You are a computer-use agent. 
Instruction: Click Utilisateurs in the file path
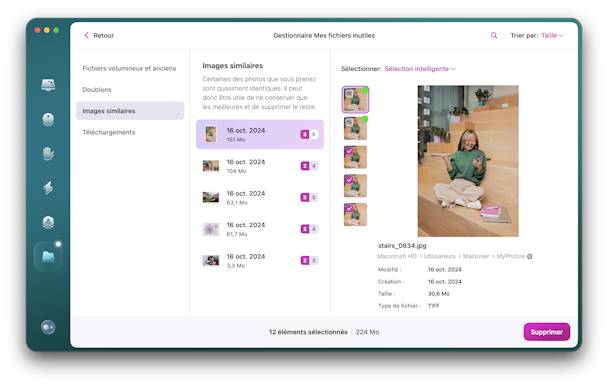pyautogui.click(x=439, y=256)
